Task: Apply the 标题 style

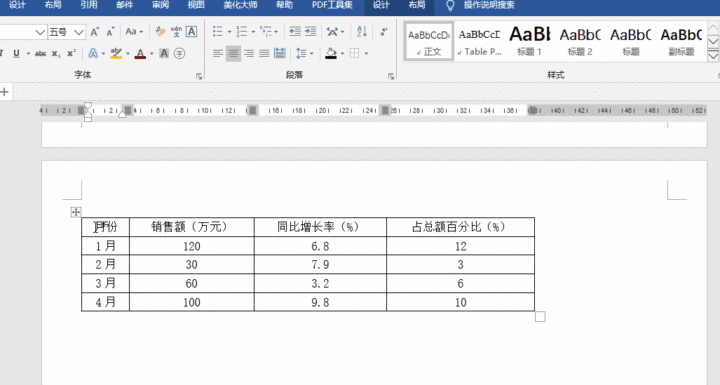Action: point(631,41)
